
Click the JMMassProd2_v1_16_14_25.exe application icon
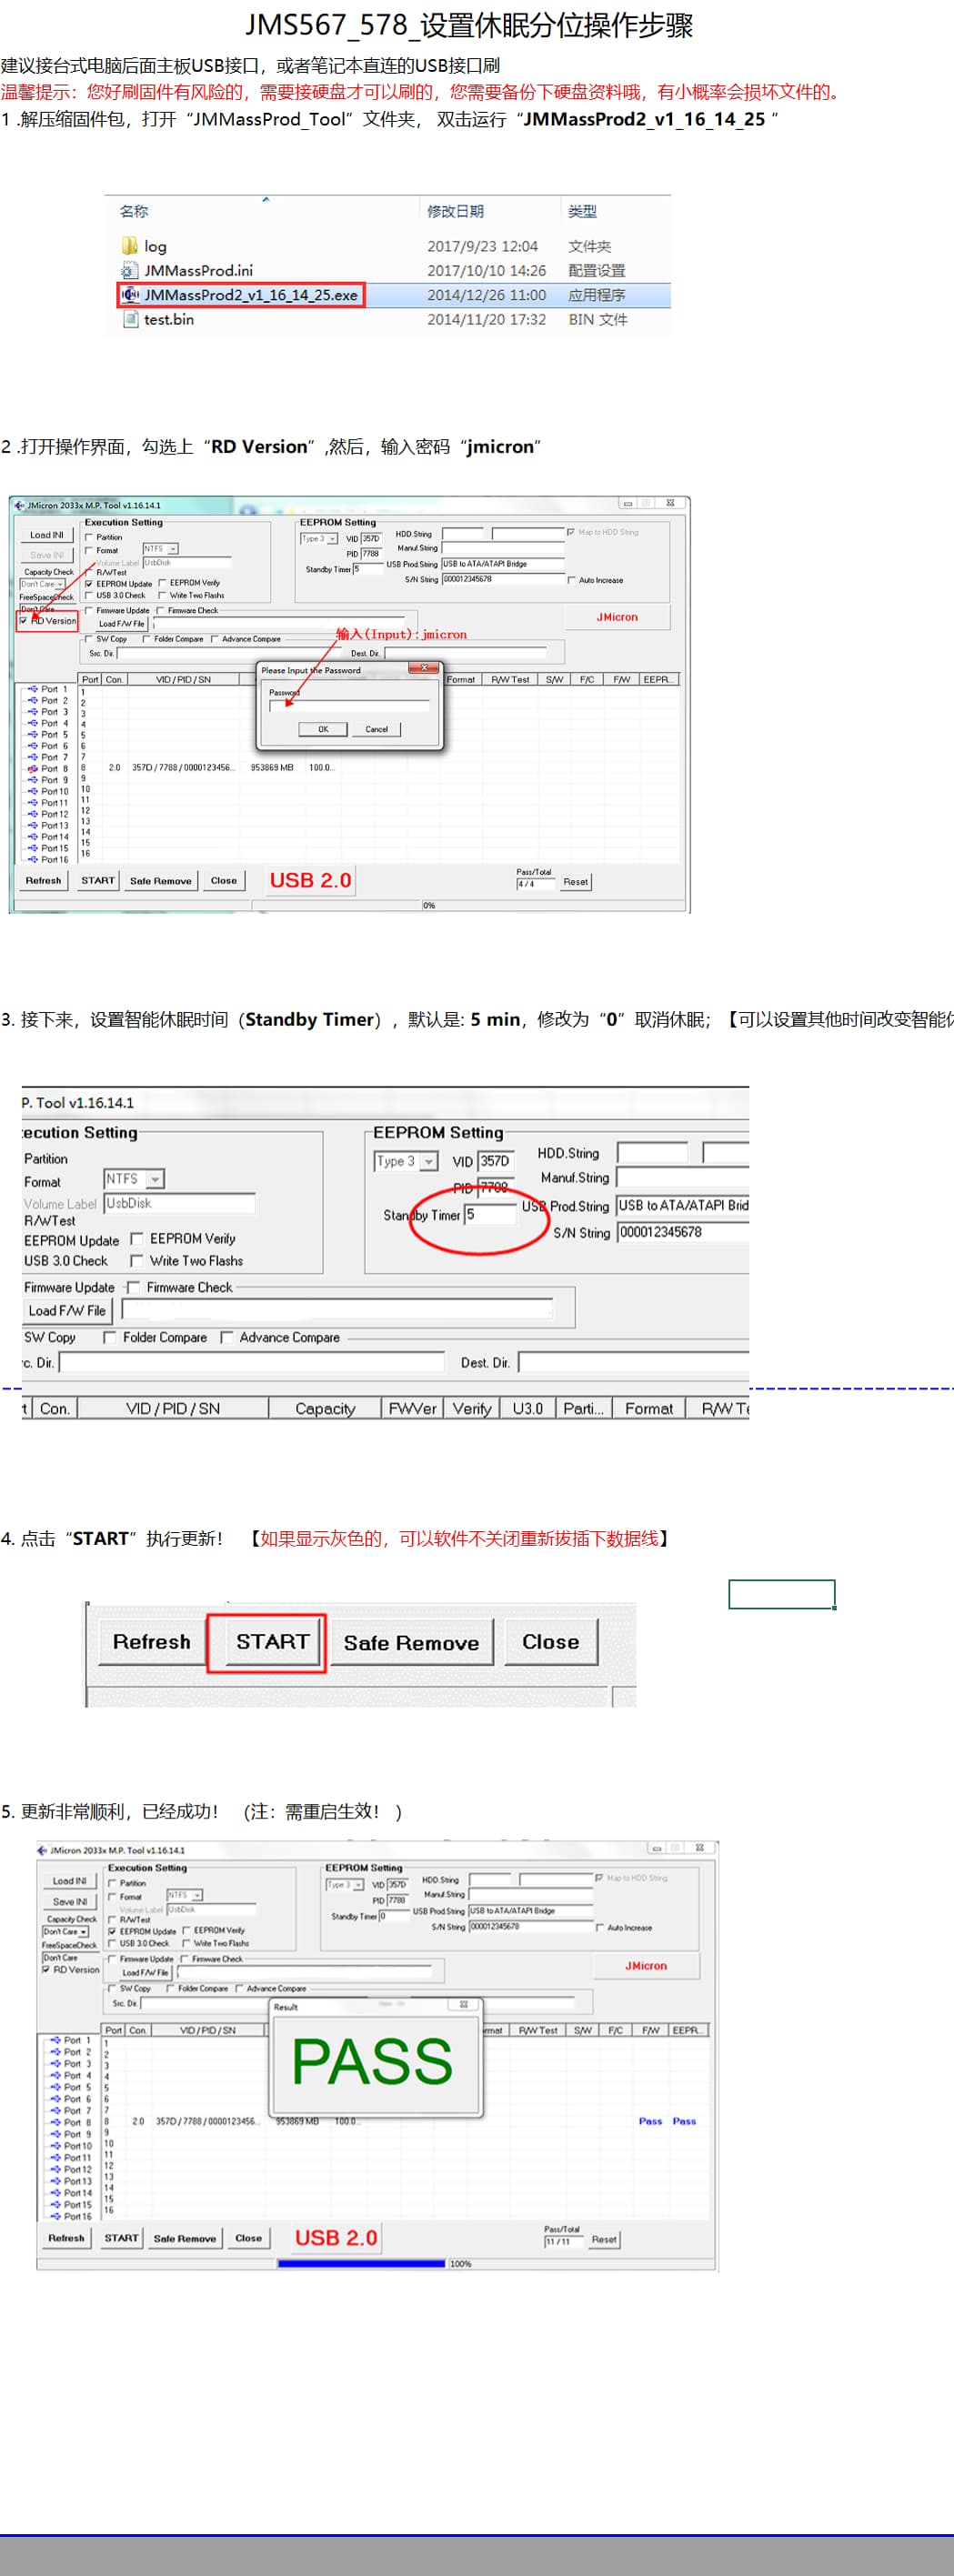click(x=130, y=295)
